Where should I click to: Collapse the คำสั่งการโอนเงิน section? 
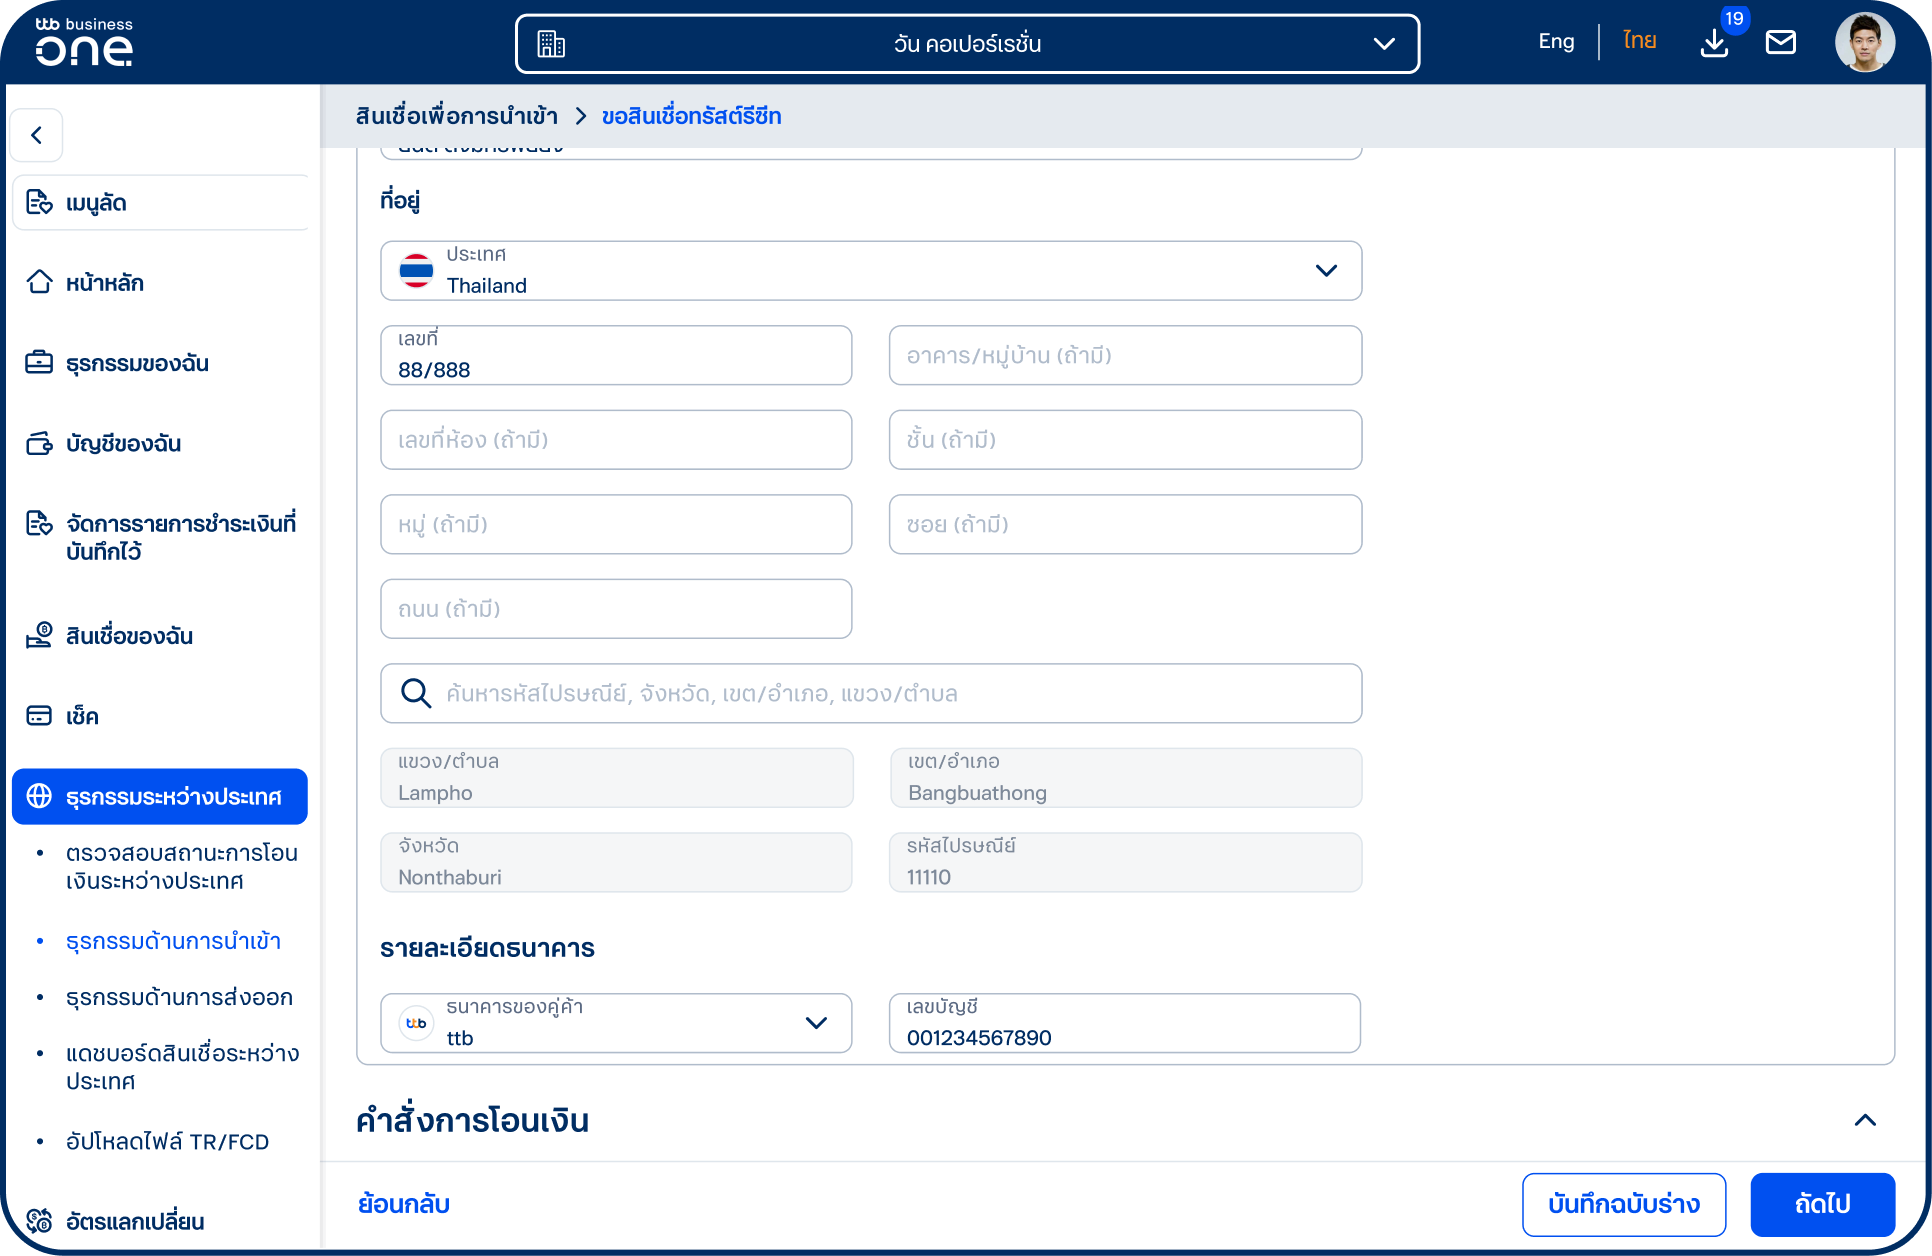(1865, 1120)
